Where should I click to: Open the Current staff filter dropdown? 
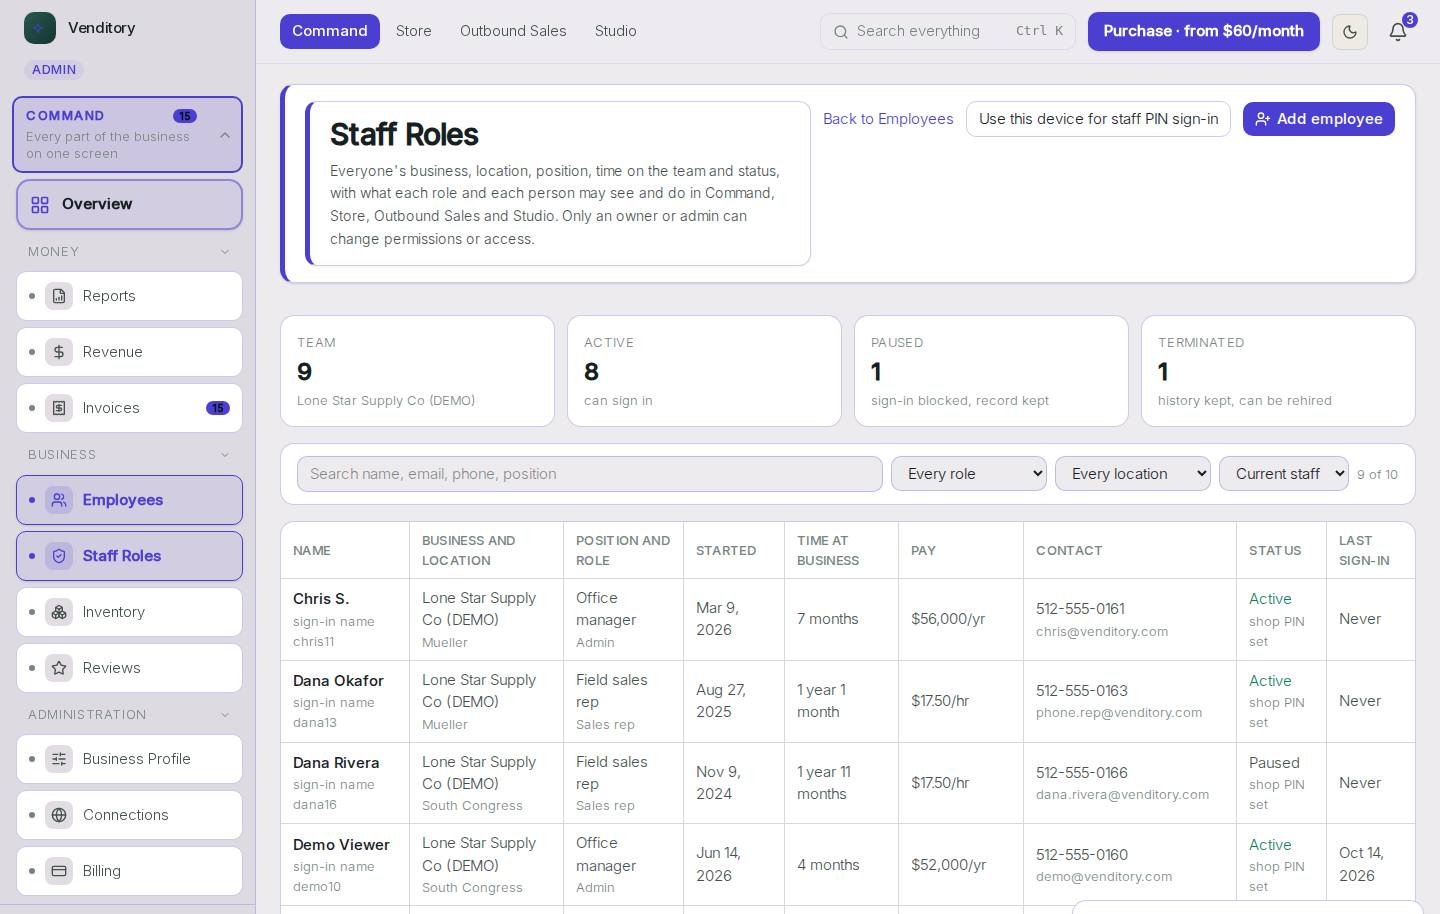click(1284, 474)
